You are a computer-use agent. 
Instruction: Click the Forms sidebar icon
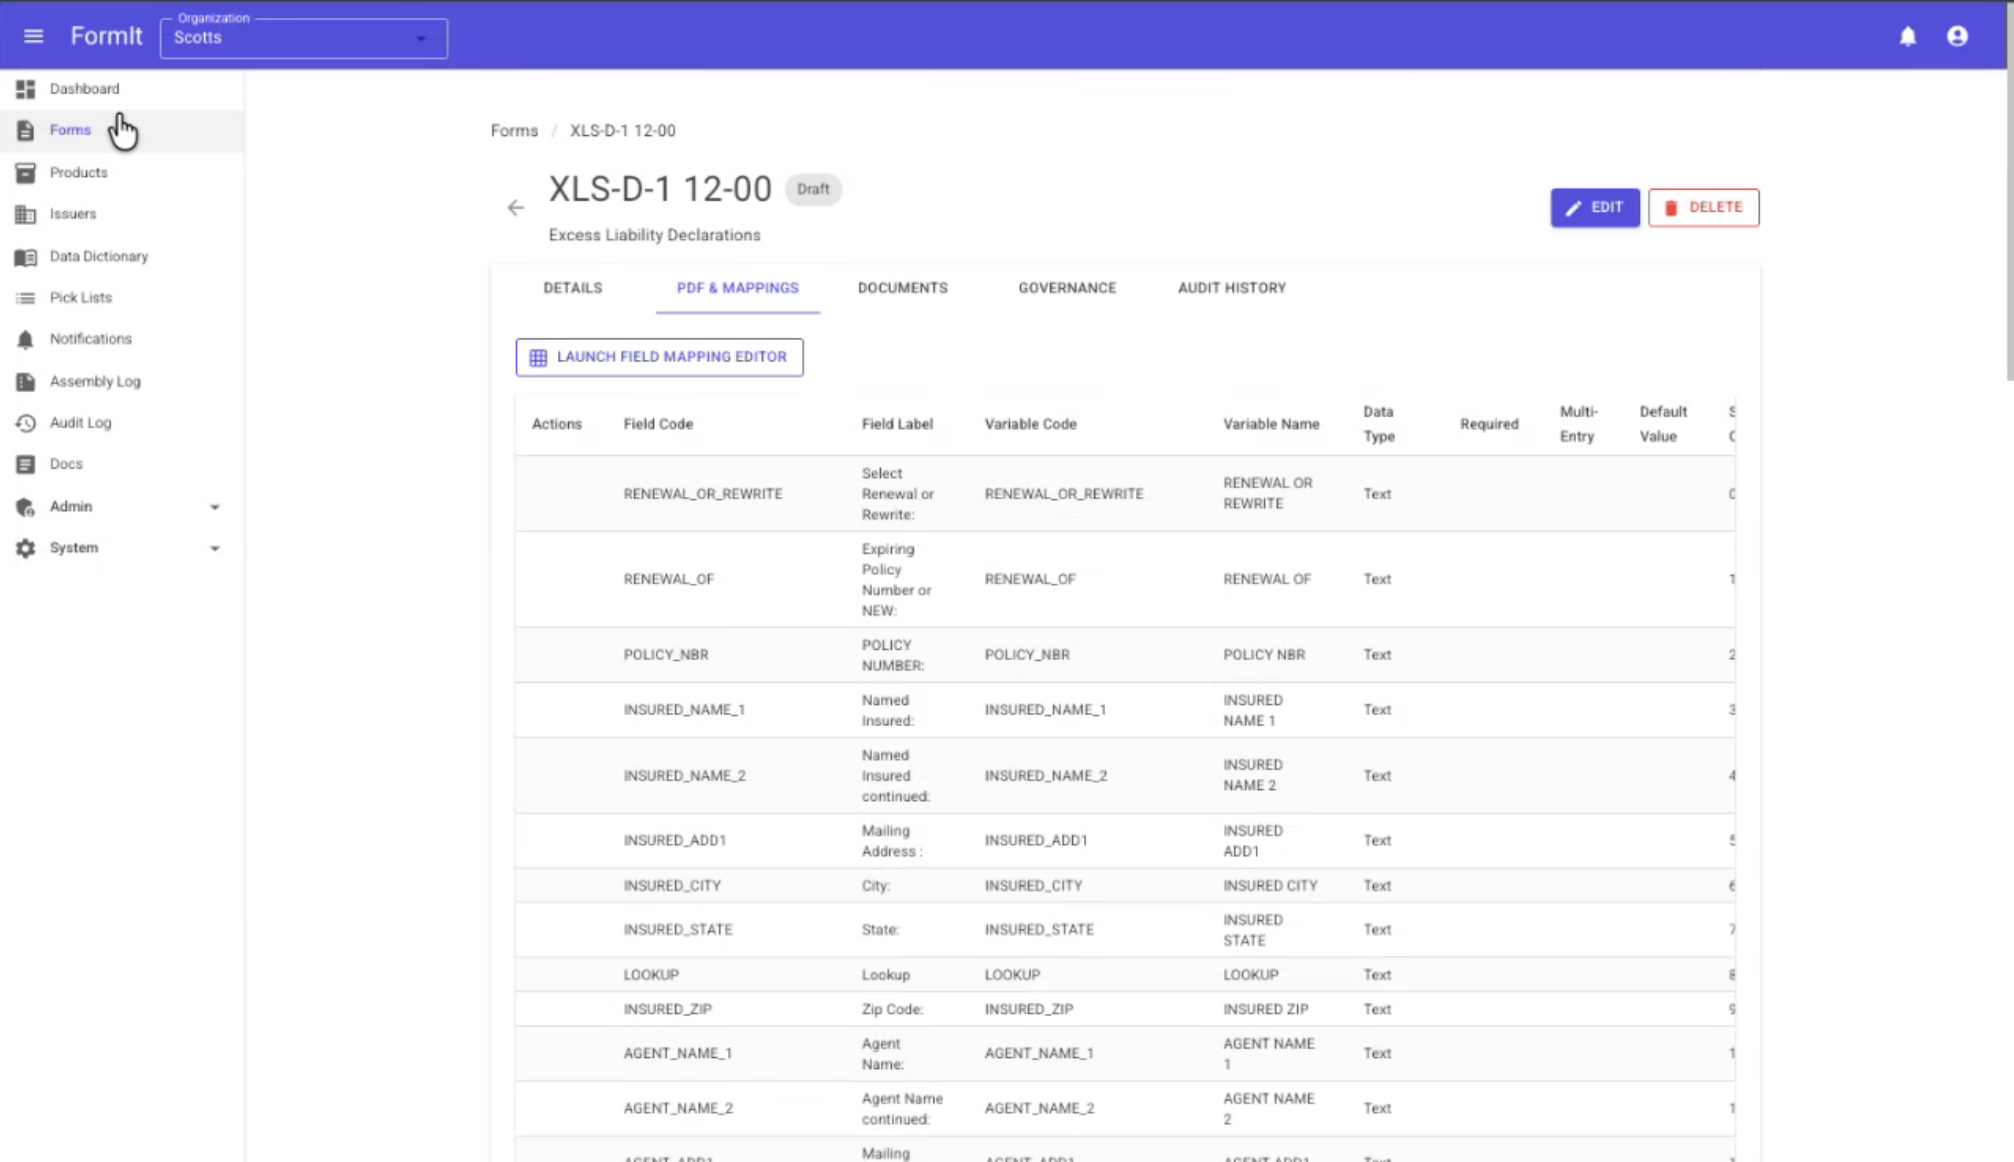(x=26, y=131)
